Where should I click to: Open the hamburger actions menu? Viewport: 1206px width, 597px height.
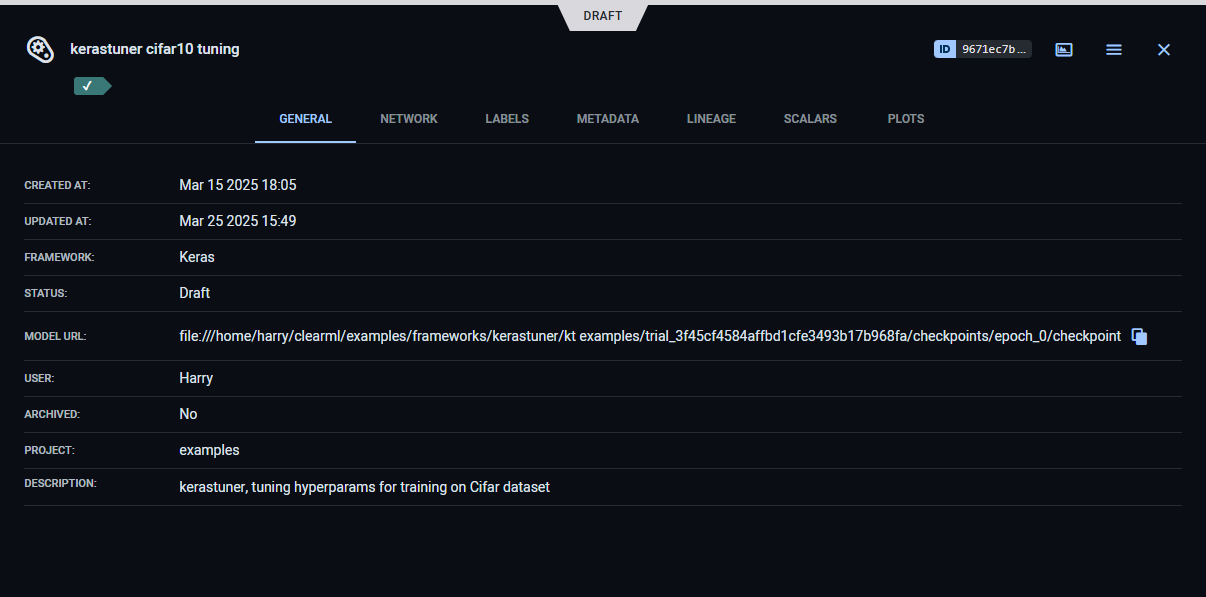click(1113, 49)
